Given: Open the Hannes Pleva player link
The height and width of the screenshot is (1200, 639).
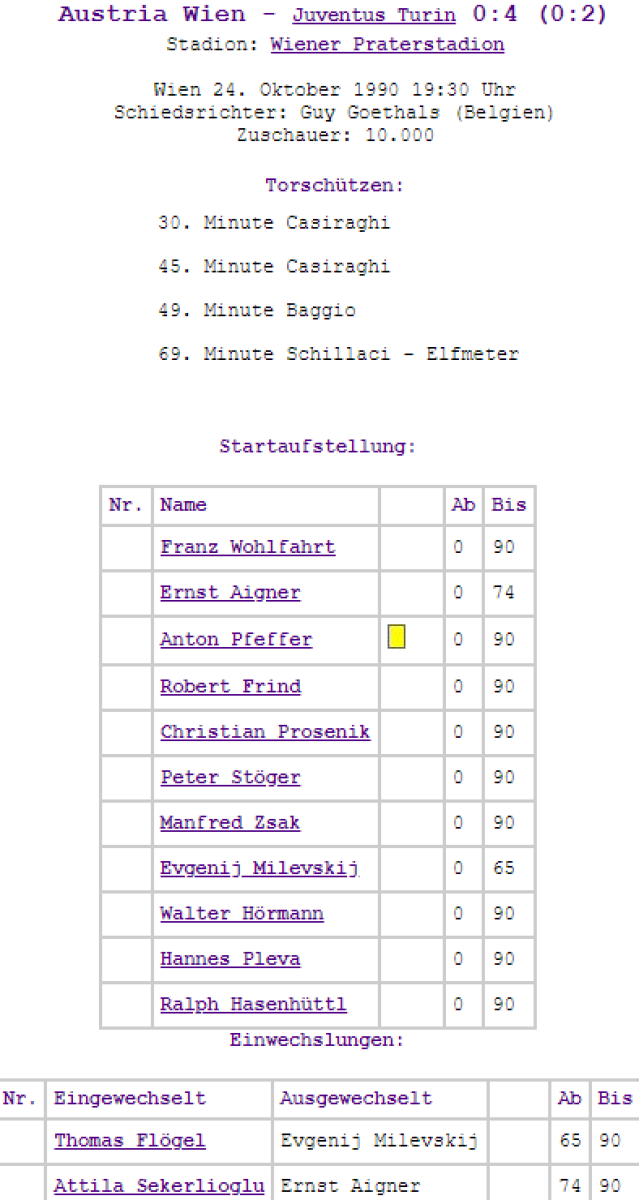Looking at the screenshot, I should (230, 959).
